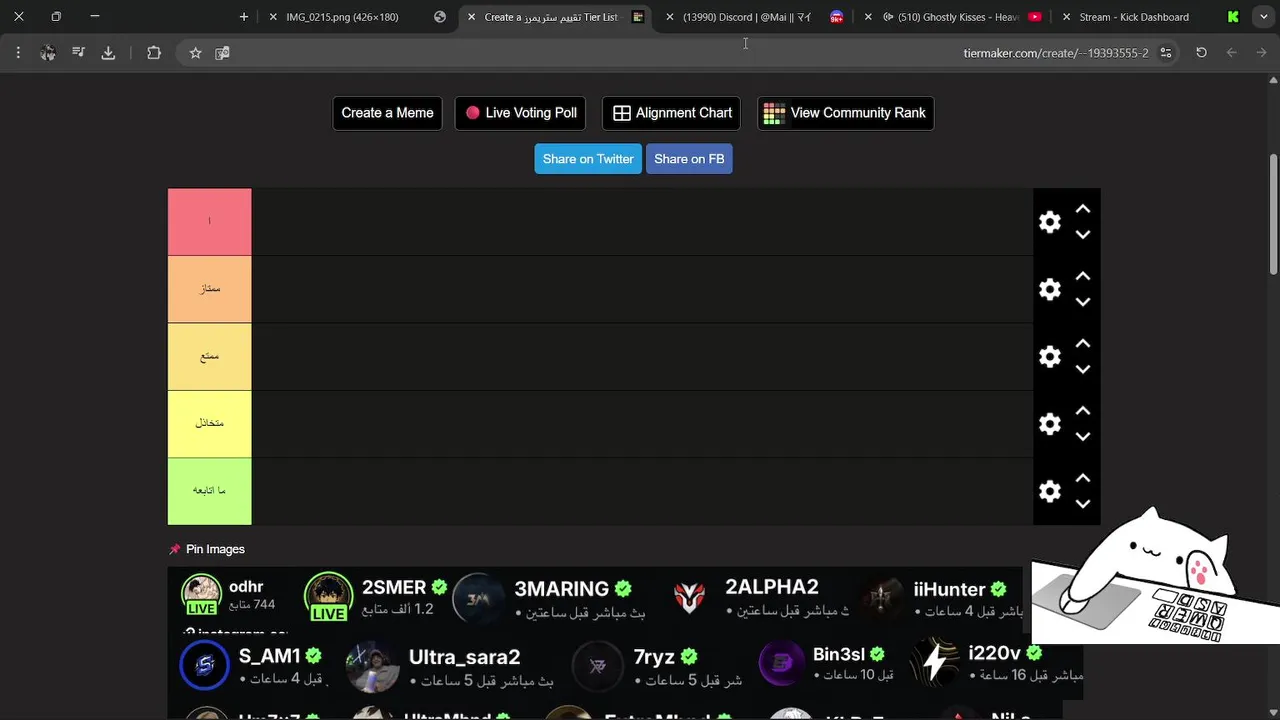Switch to the Ghostly Kisses YouTube tab
The width and height of the screenshot is (1280, 720).
click(x=953, y=17)
